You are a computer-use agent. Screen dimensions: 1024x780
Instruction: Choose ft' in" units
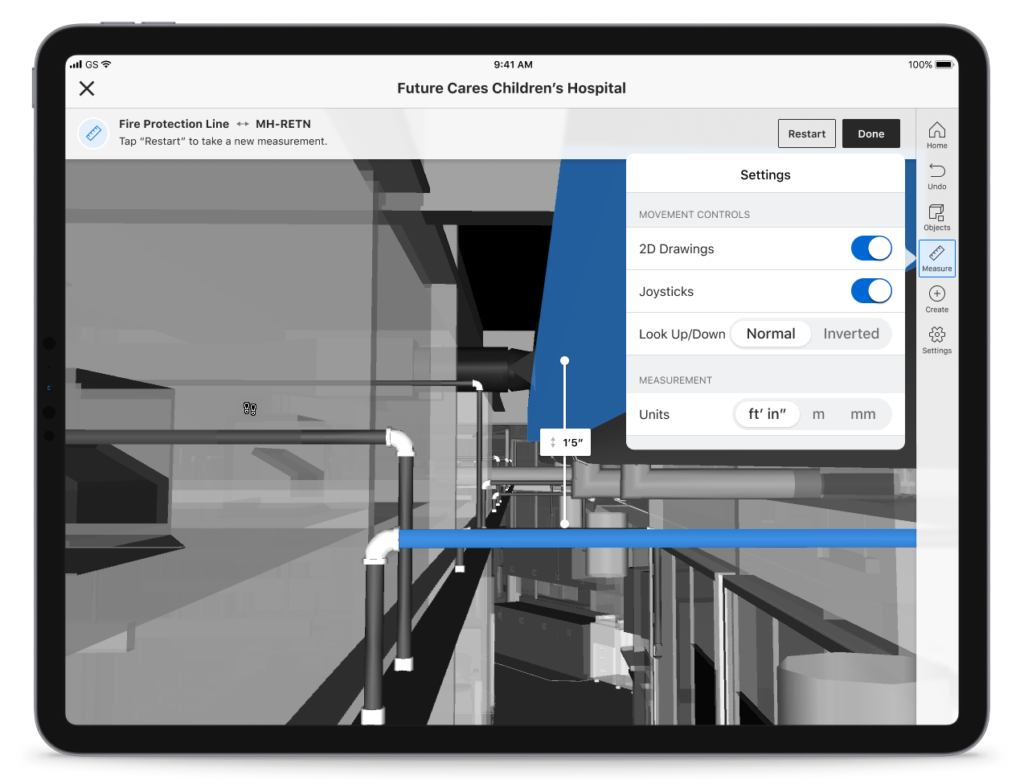767,414
